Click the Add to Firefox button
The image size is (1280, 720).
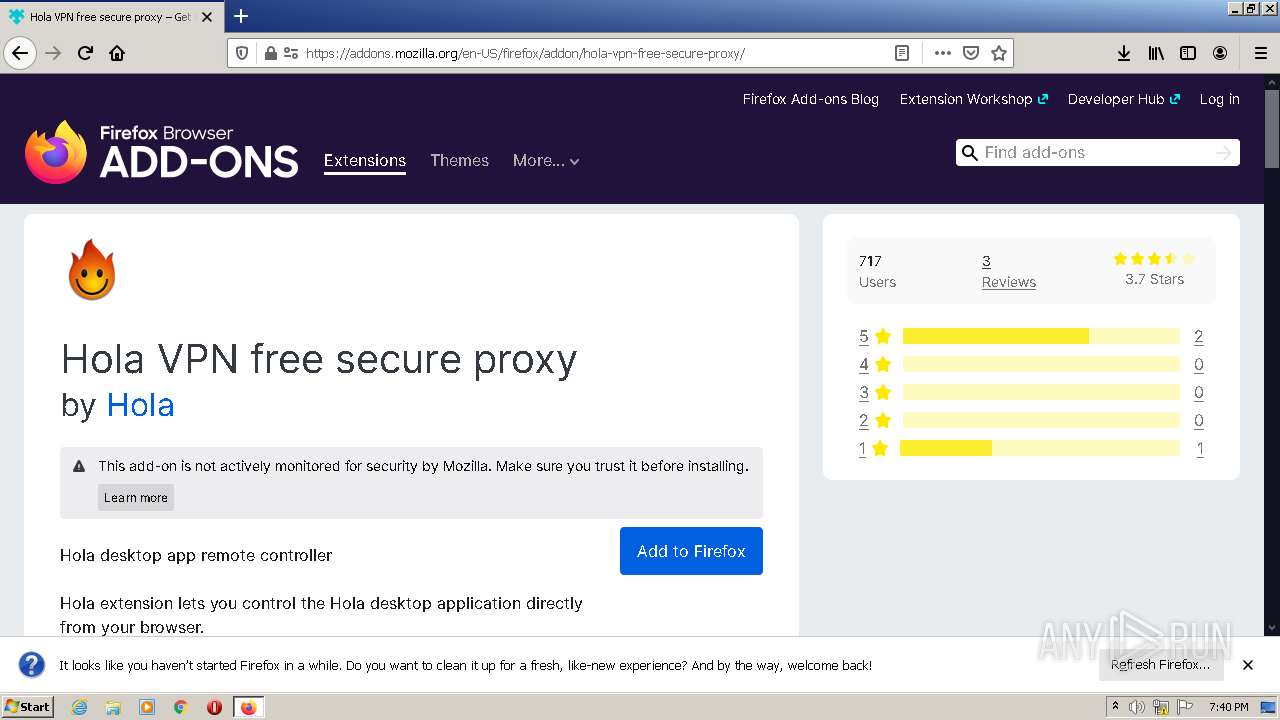[x=691, y=551]
